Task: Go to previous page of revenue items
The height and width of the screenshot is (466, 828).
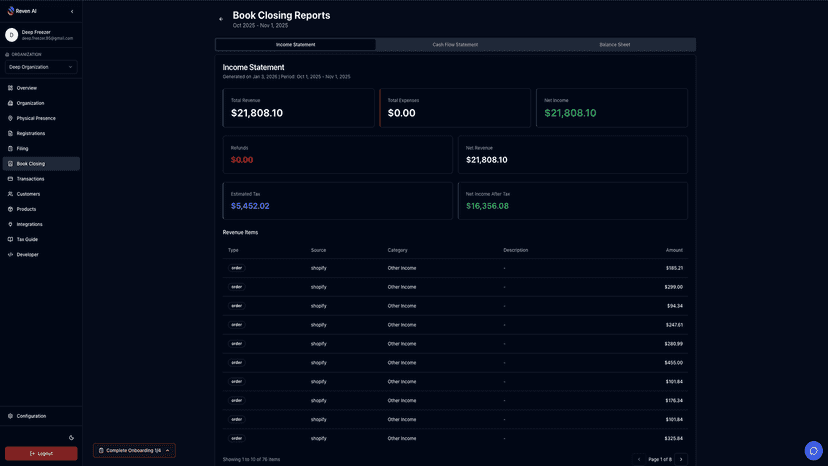Action: point(639,459)
